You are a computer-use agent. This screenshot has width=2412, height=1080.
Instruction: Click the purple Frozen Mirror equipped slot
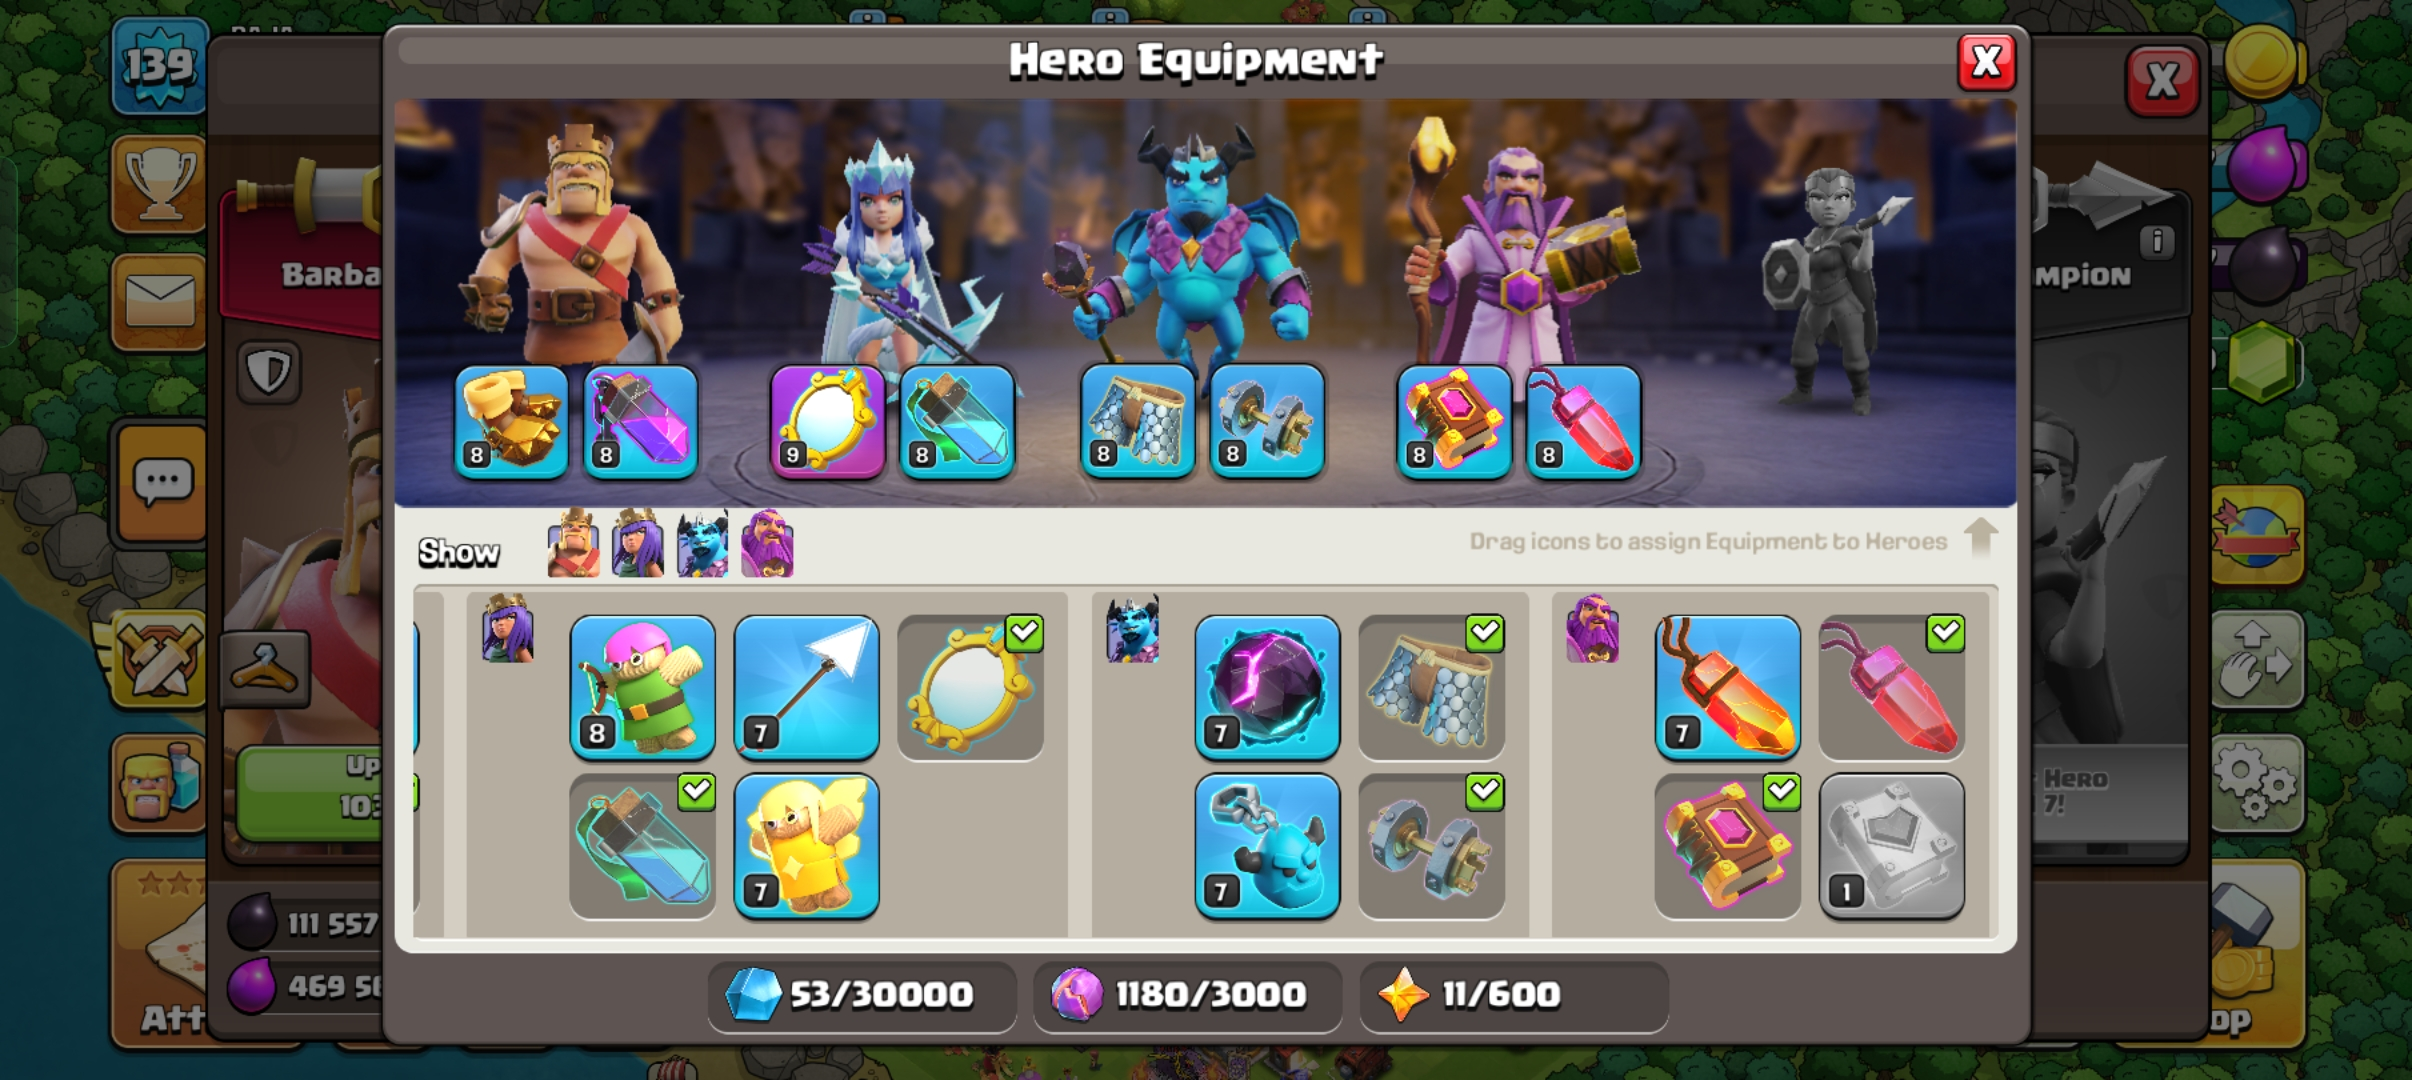[x=827, y=421]
